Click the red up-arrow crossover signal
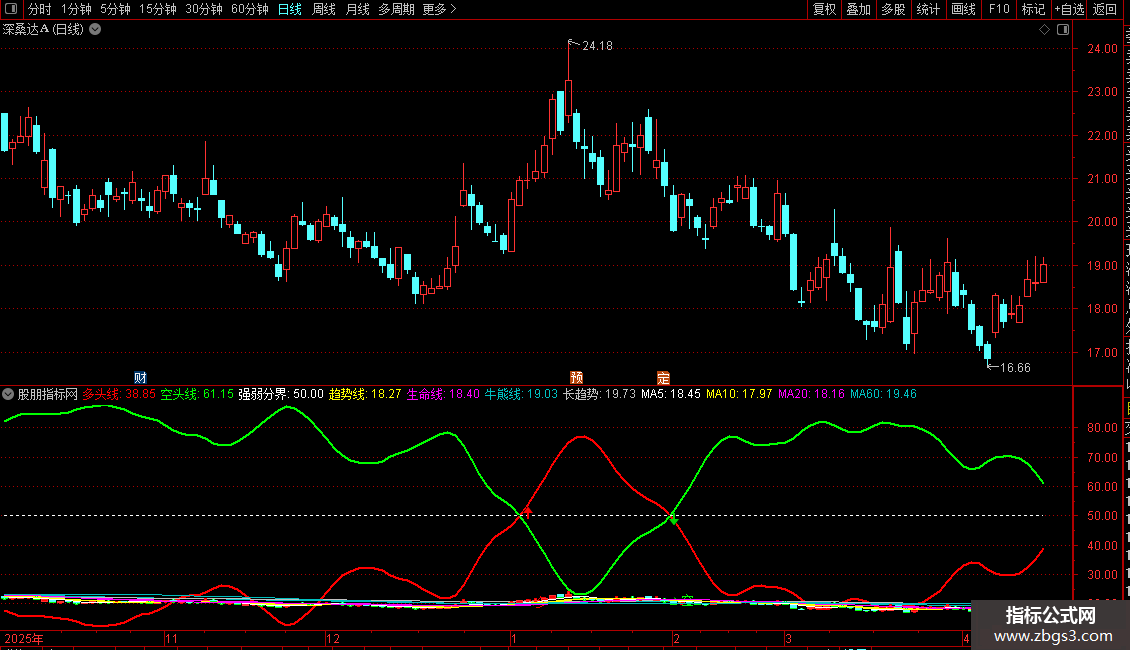Viewport: 1130px width, 650px height. [x=528, y=512]
